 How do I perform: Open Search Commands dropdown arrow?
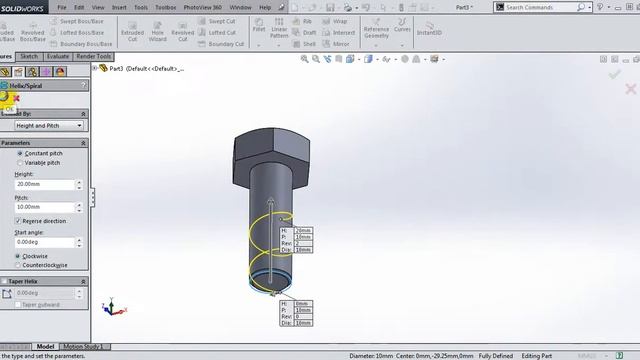pos(589,7)
